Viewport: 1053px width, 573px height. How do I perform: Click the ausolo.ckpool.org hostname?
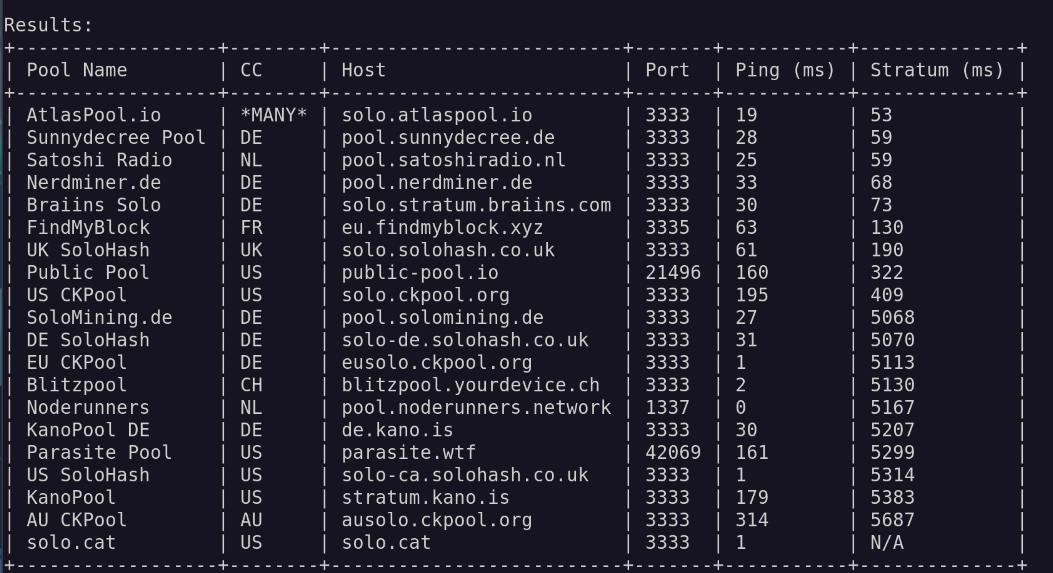[438, 520]
